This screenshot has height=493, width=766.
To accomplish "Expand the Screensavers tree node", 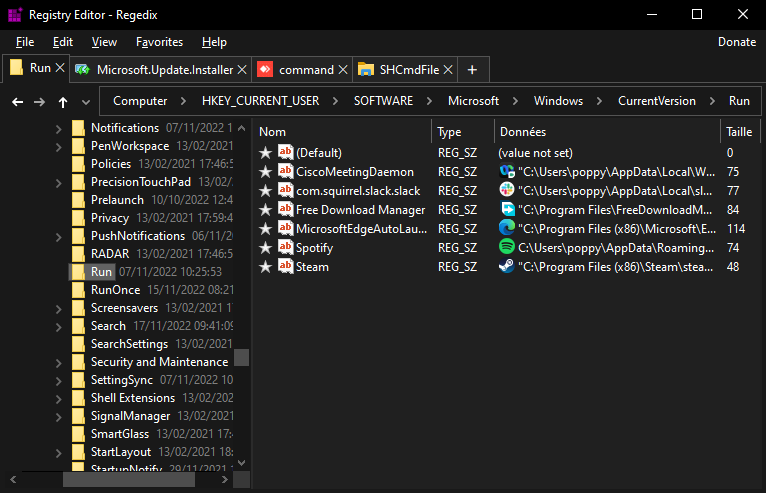I will coord(59,309).
